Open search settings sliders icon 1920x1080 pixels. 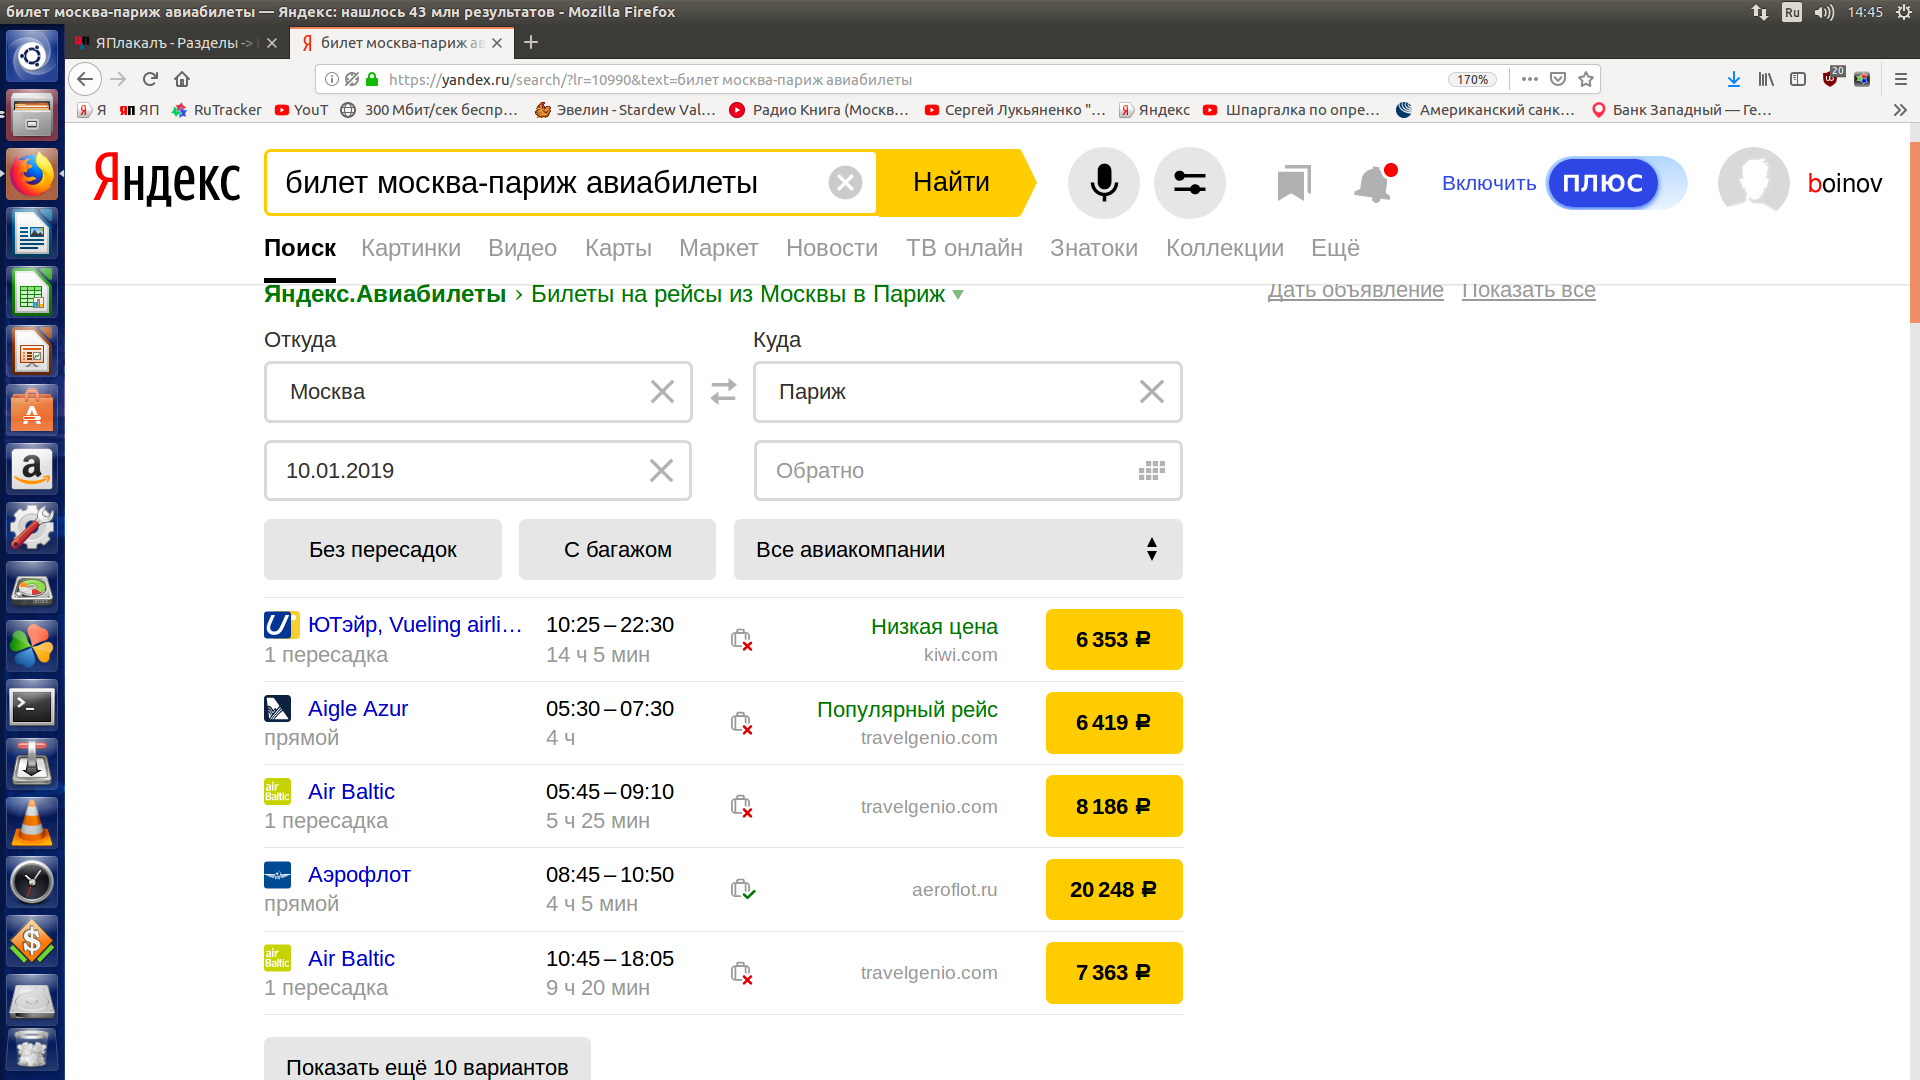(x=1190, y=183)
